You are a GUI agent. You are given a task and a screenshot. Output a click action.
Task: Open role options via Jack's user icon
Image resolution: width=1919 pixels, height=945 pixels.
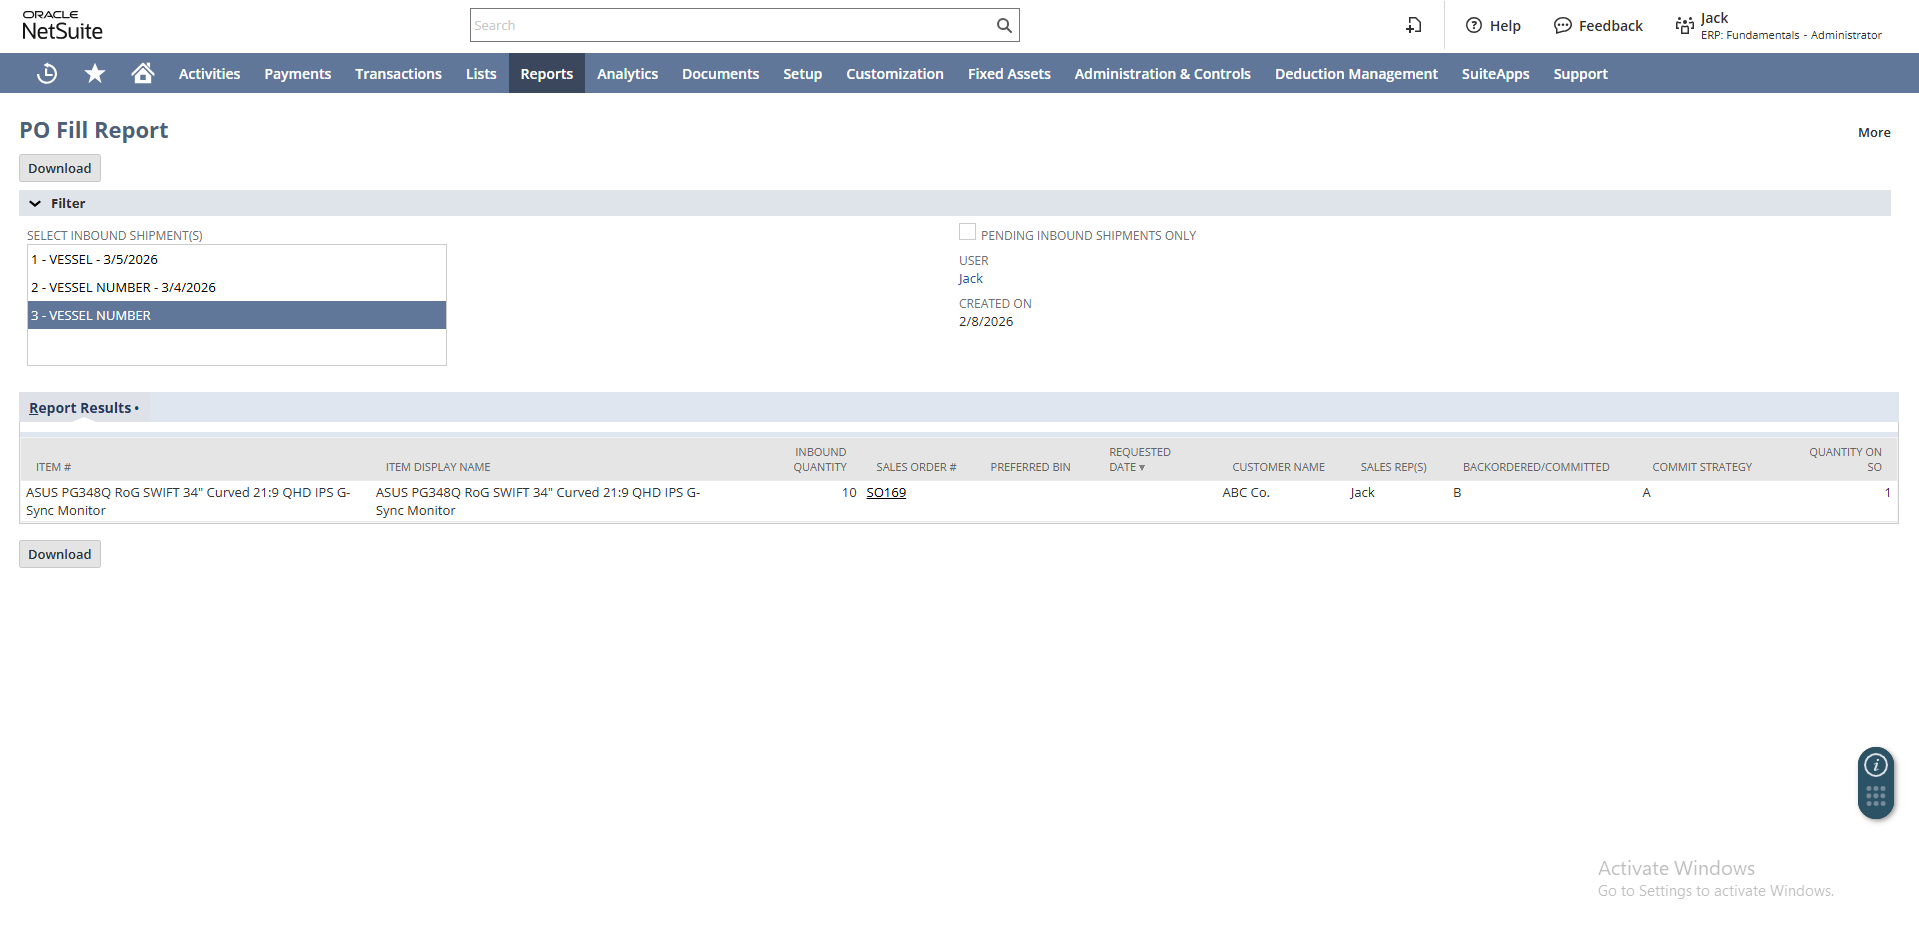[x=1683, y=25]
